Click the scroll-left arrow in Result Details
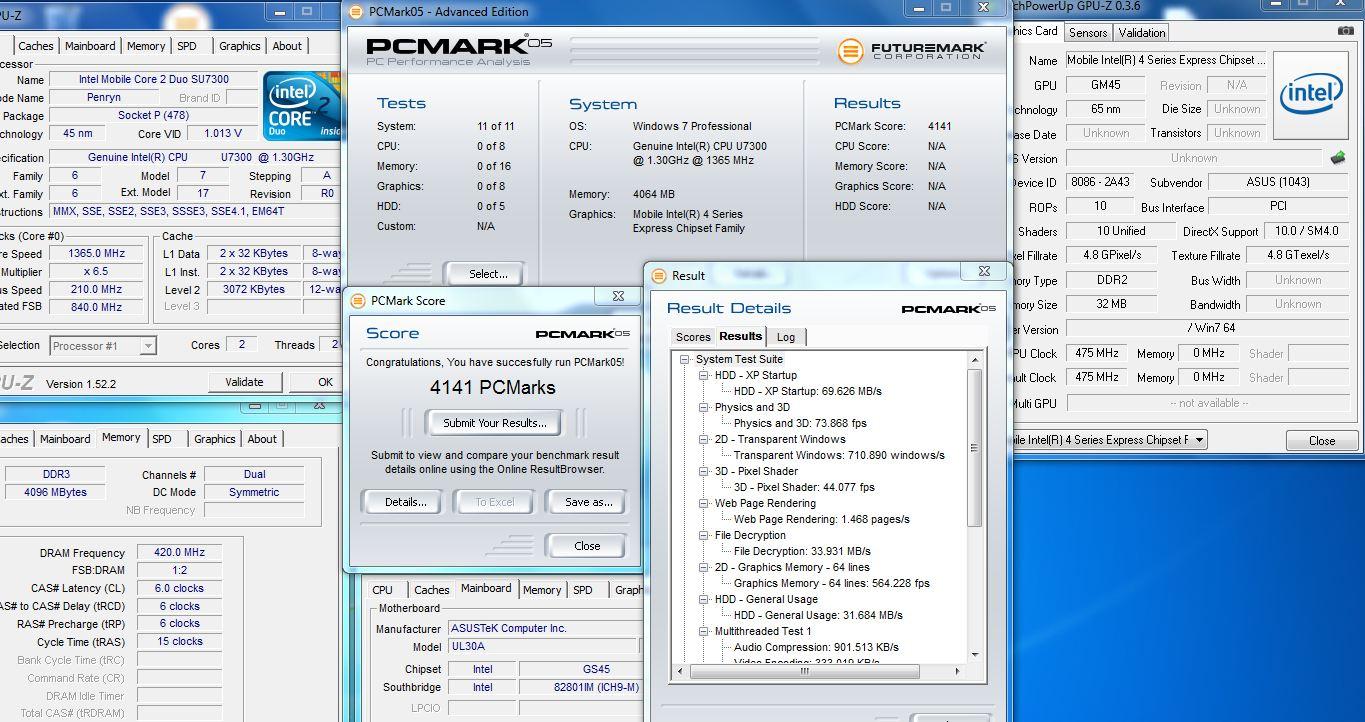Image resolution: width=1365 pixels, height=722 pixels. tap(681, 670)
